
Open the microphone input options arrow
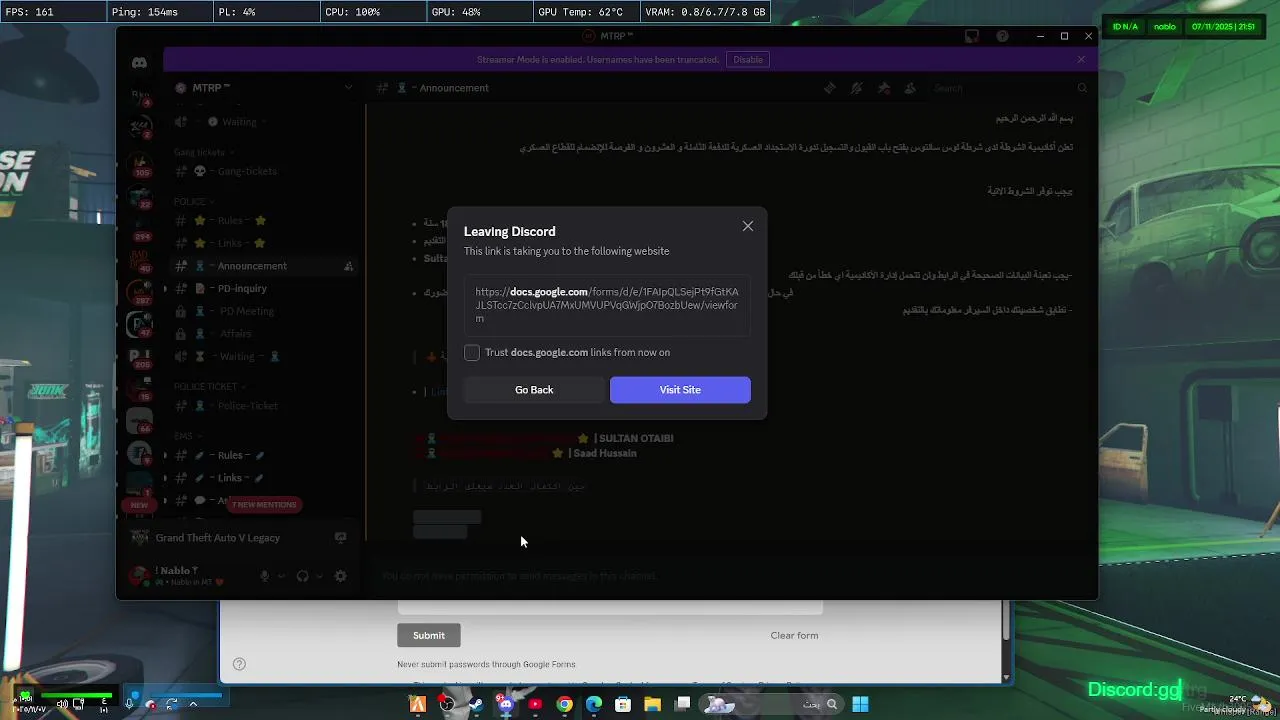281,576
